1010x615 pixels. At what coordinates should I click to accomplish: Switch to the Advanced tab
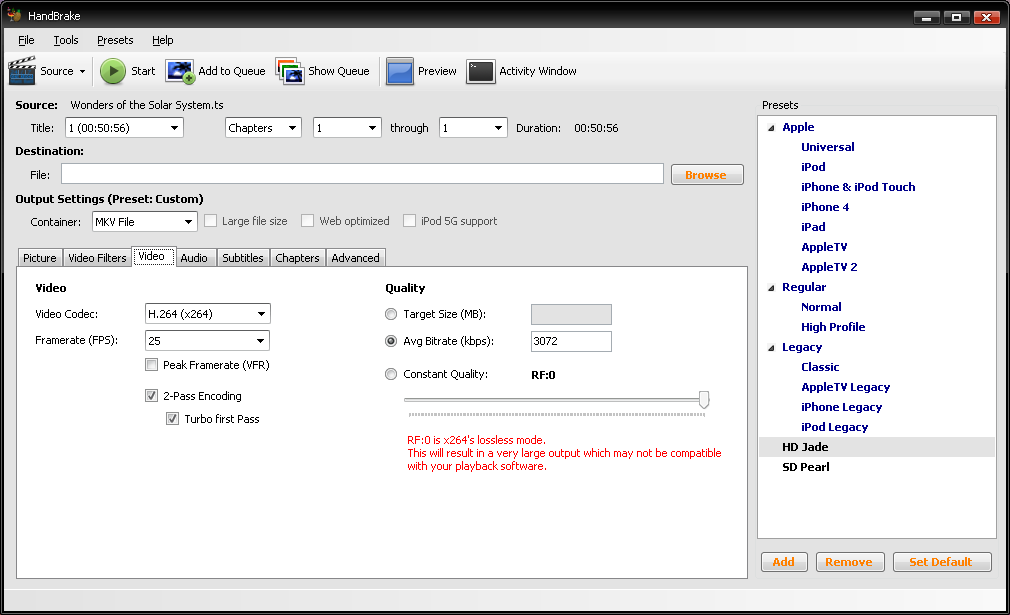[356, 258]
